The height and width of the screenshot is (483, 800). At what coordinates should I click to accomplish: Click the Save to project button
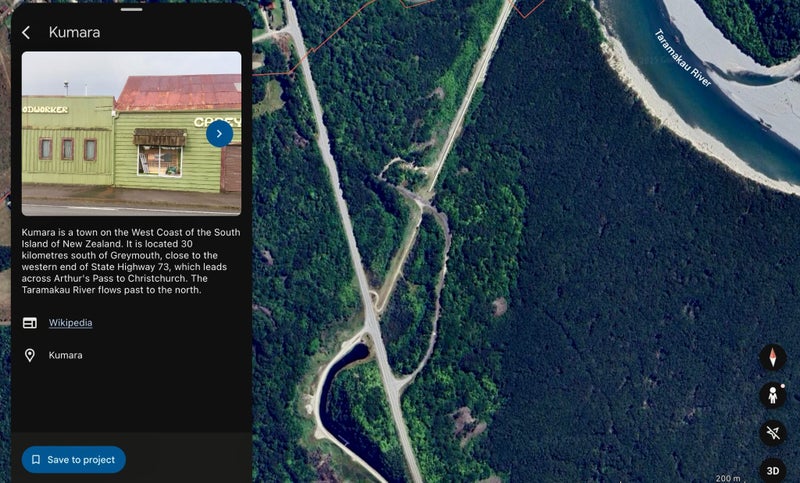[73, 460]
